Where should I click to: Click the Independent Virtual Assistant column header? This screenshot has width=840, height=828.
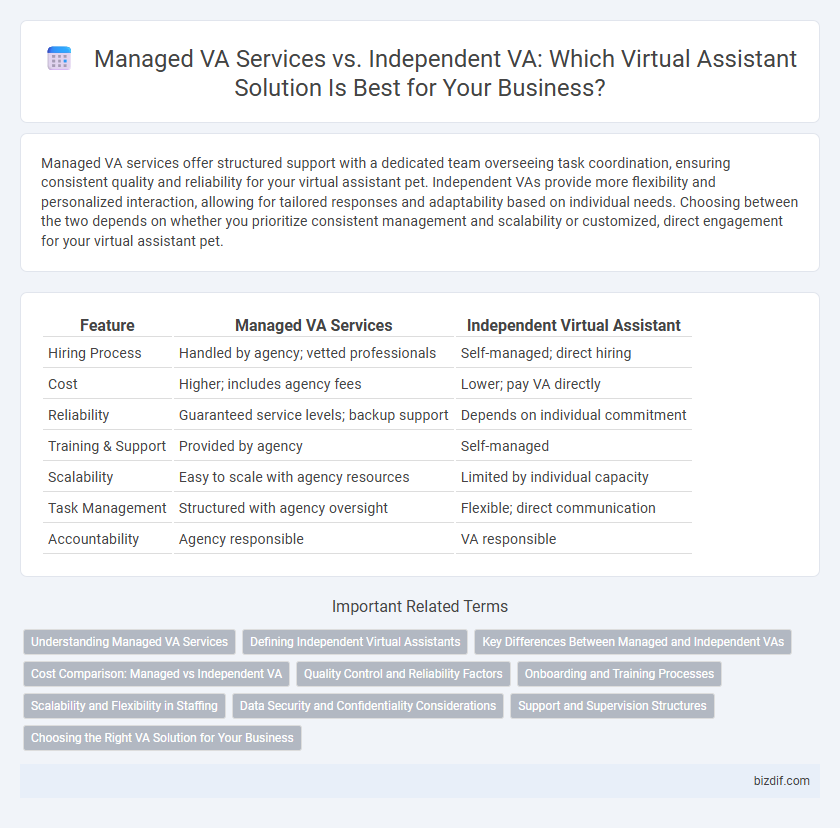click(x=573, y=325)
